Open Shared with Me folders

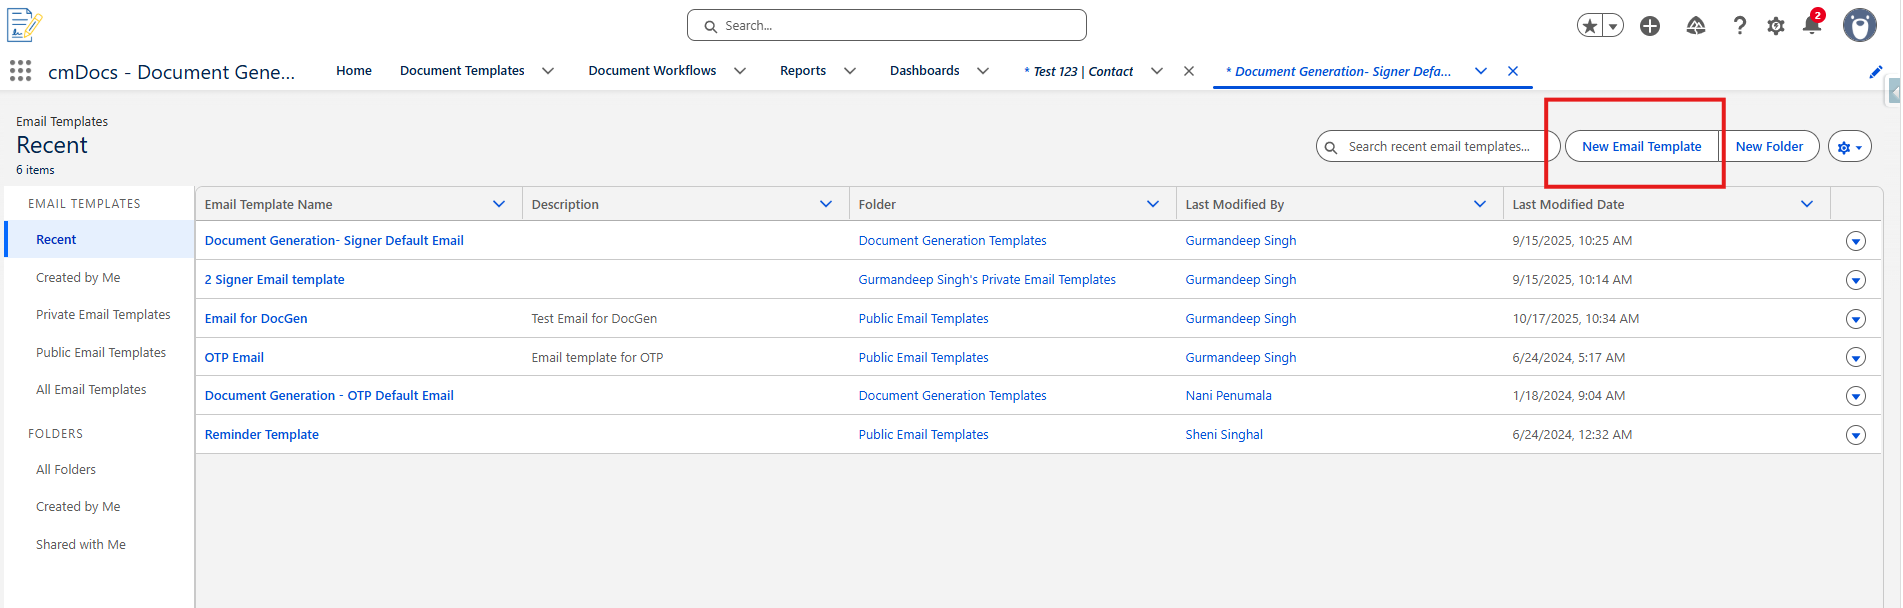pyautogui.click(x=81, y=545)
